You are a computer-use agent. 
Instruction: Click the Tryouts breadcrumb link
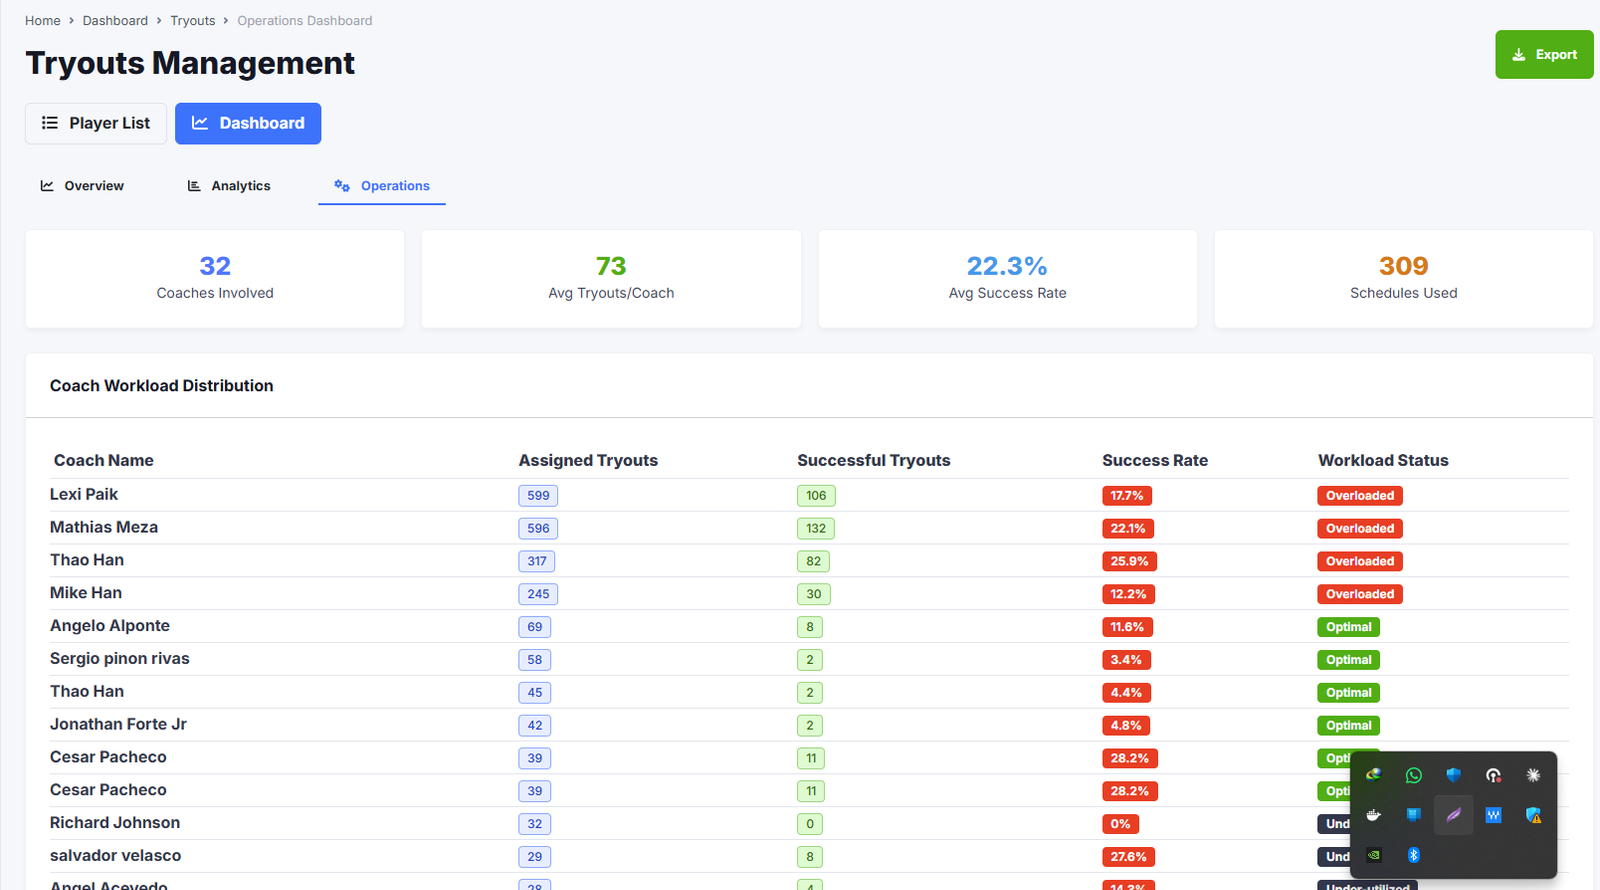click(x=192, y=21)
